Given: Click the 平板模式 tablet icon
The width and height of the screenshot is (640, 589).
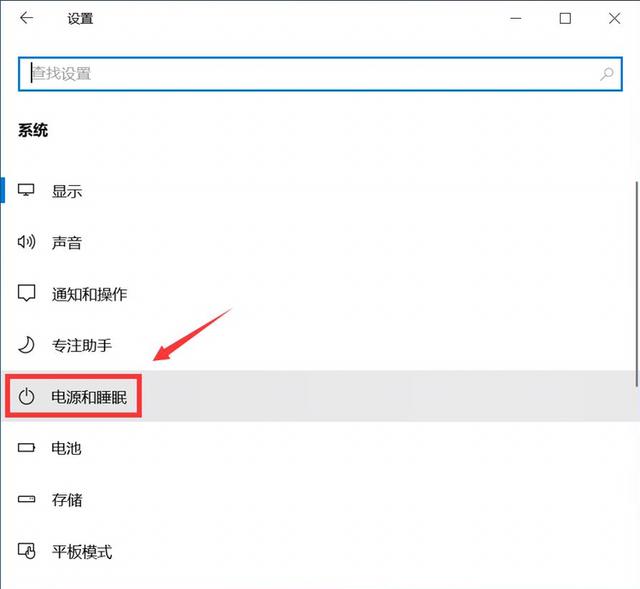Looking at the screenshot, I should [x=26, y=551].
